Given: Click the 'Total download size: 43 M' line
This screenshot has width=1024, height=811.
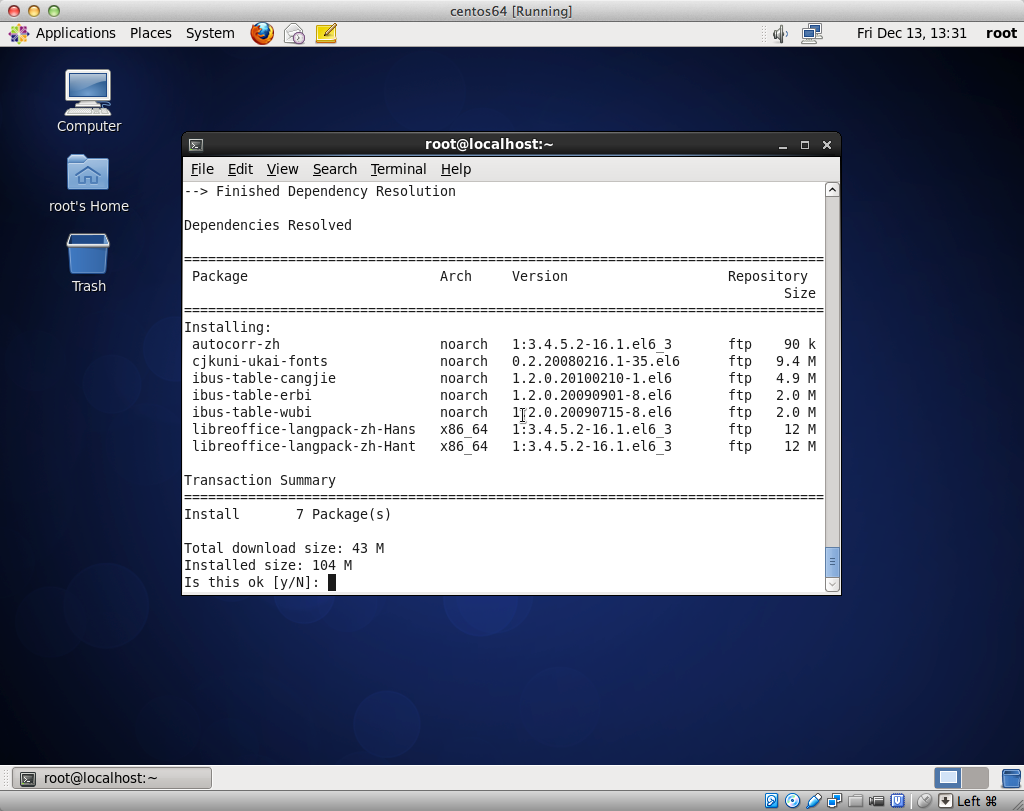Looking at the screenshot, I should click(x=284, y=549).
